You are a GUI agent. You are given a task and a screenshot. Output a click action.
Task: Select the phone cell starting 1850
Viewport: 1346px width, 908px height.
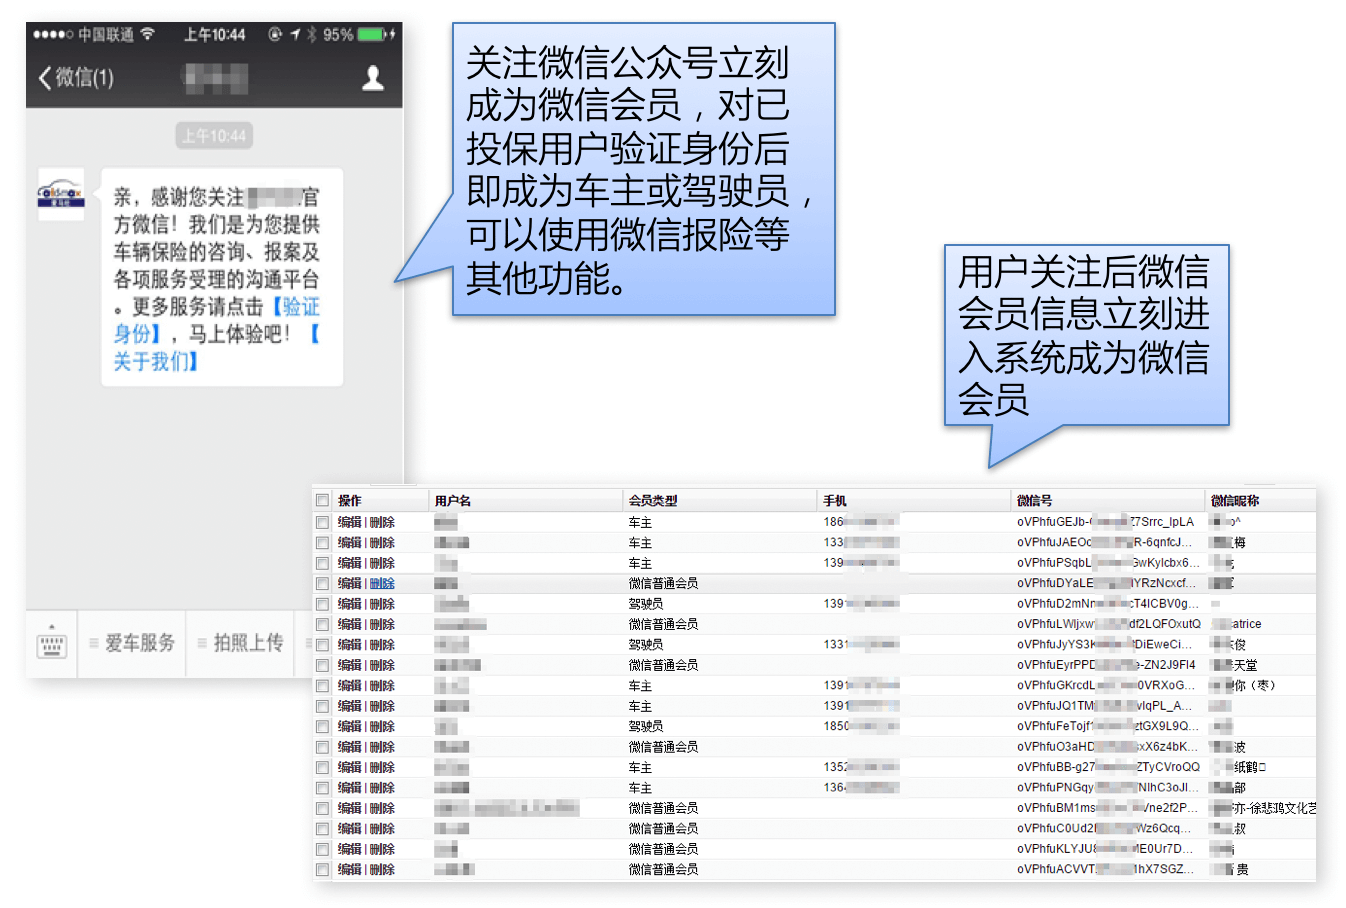coord(861,726)
